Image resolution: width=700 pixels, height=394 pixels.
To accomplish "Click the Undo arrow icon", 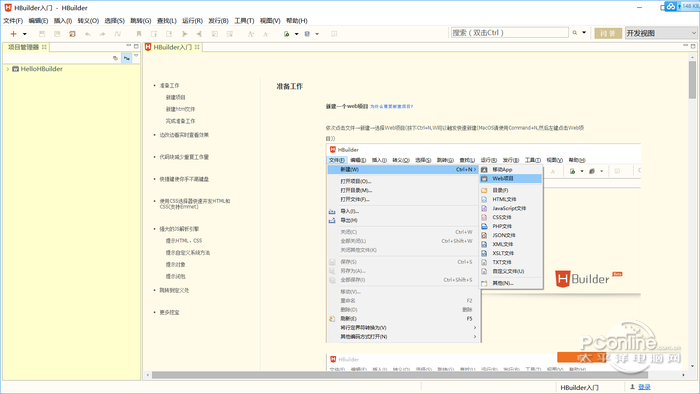I will coord(88,34).
